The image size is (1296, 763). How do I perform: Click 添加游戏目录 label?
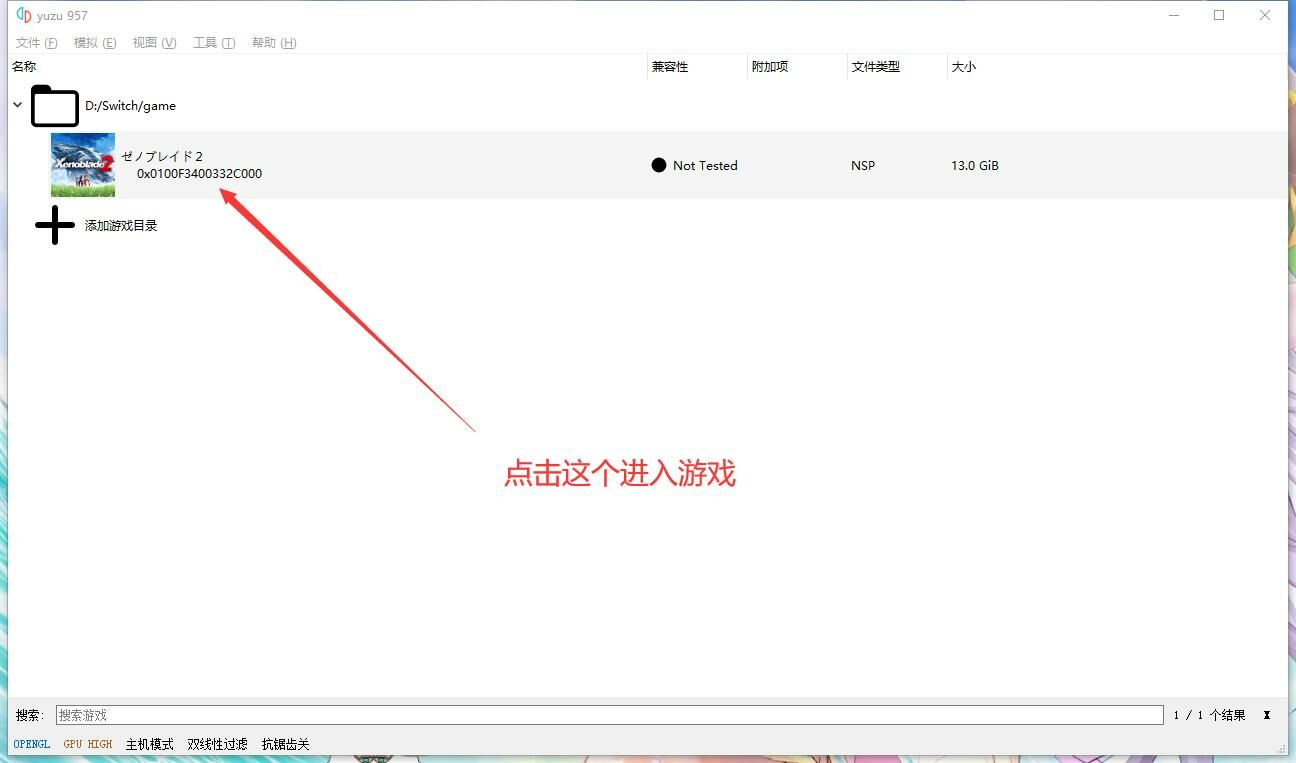(x=121, y=226)
